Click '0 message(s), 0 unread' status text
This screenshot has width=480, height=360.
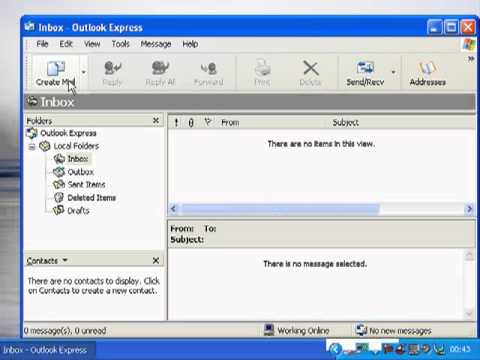[65, 331]
